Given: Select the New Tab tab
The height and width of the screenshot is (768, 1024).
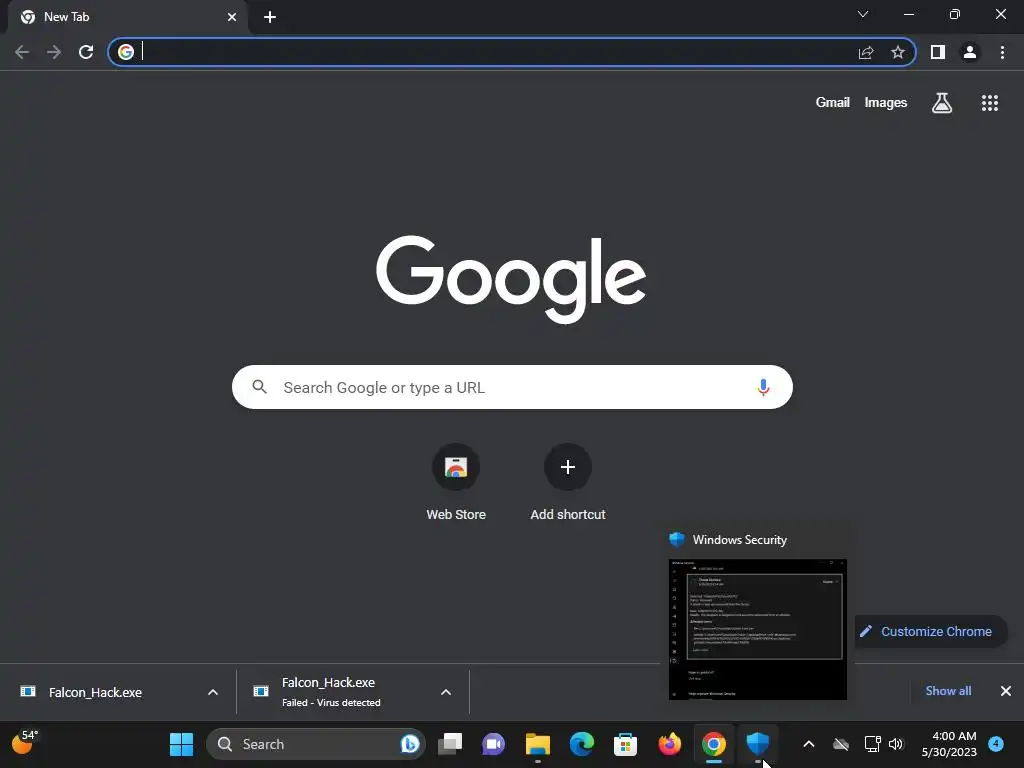Looking at the screenshot, I should click(128, 17).
